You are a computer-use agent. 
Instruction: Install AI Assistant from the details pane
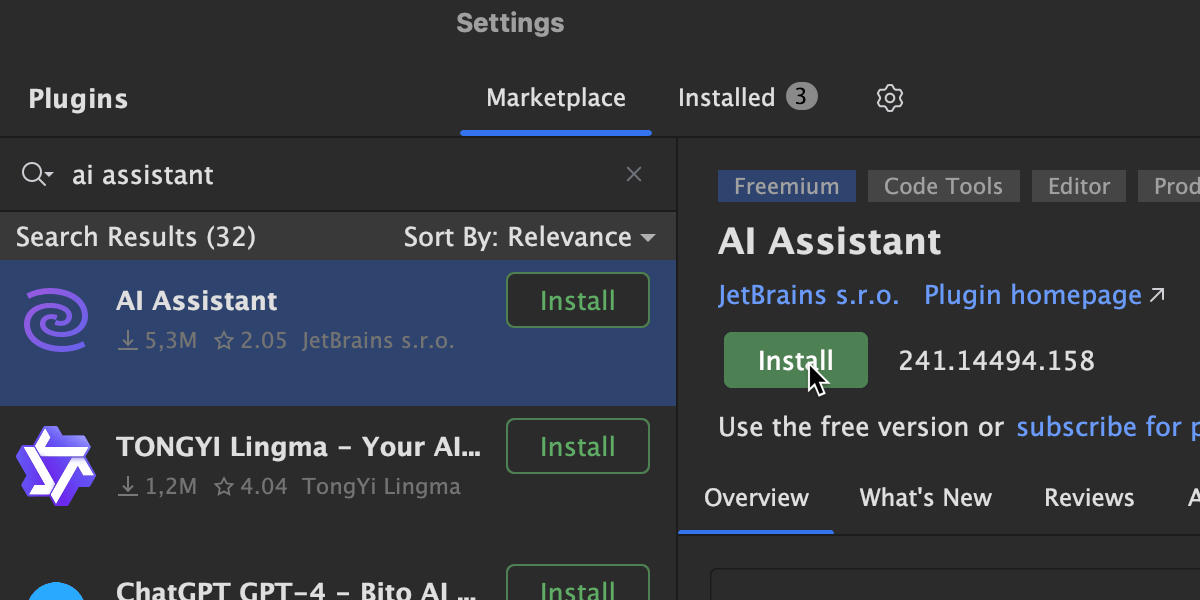click(795, 360)
